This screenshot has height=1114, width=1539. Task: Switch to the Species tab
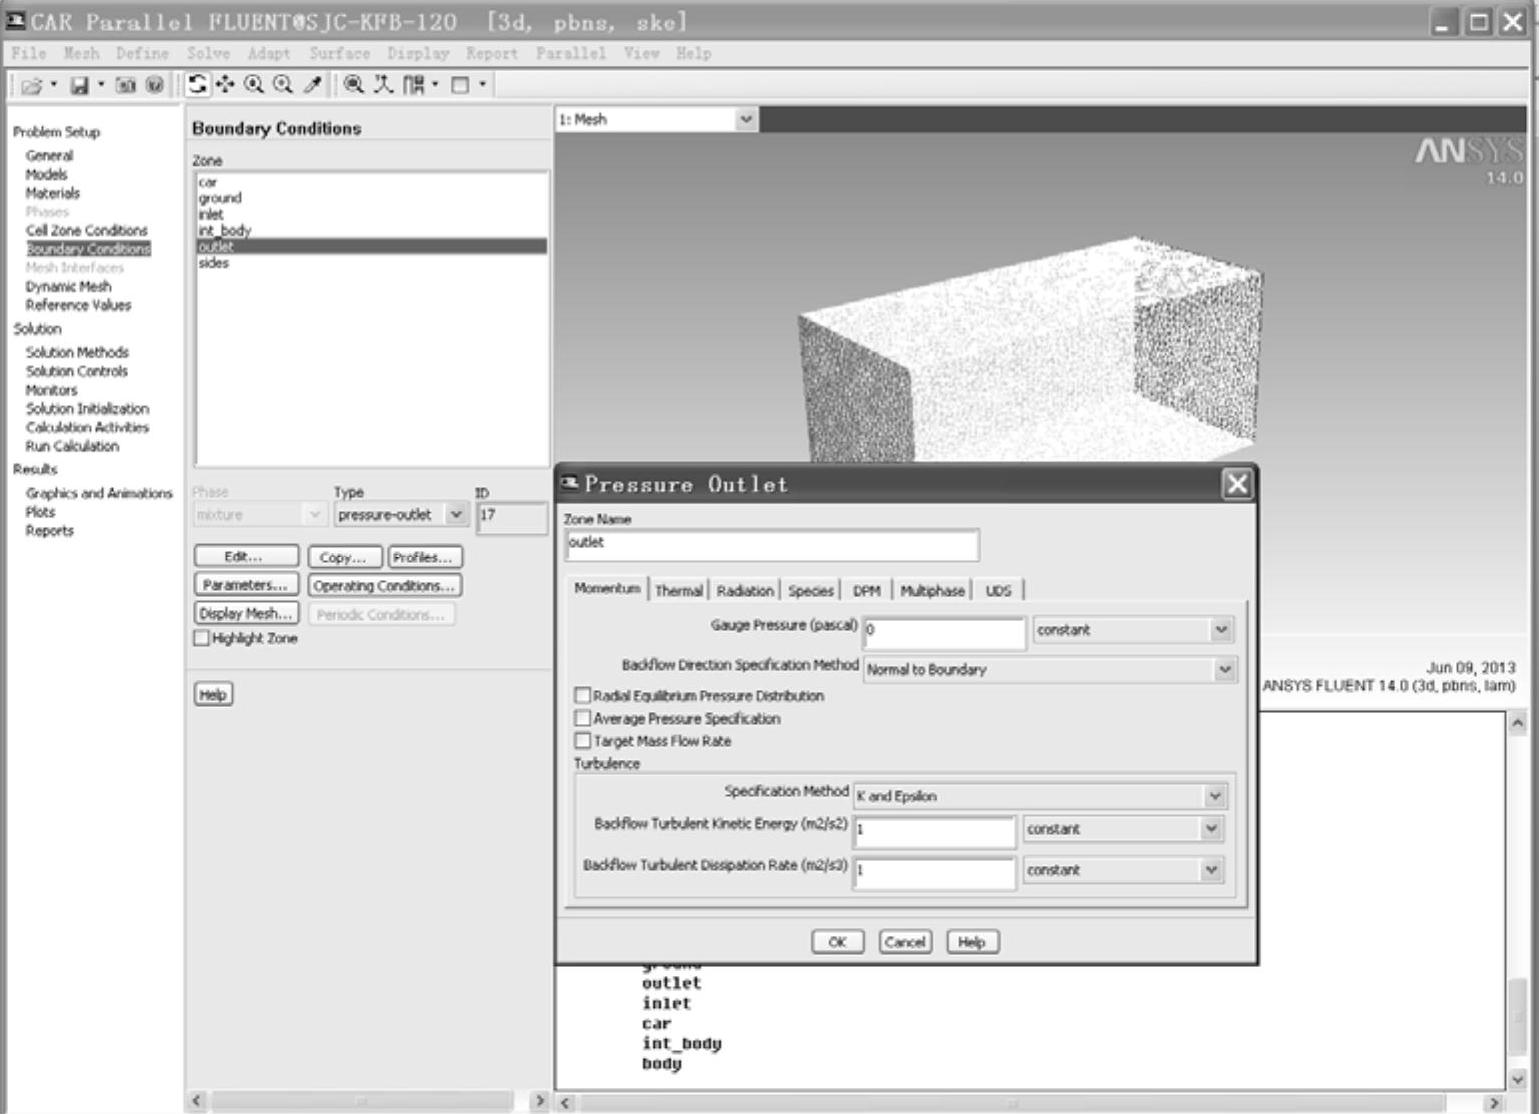810,591
